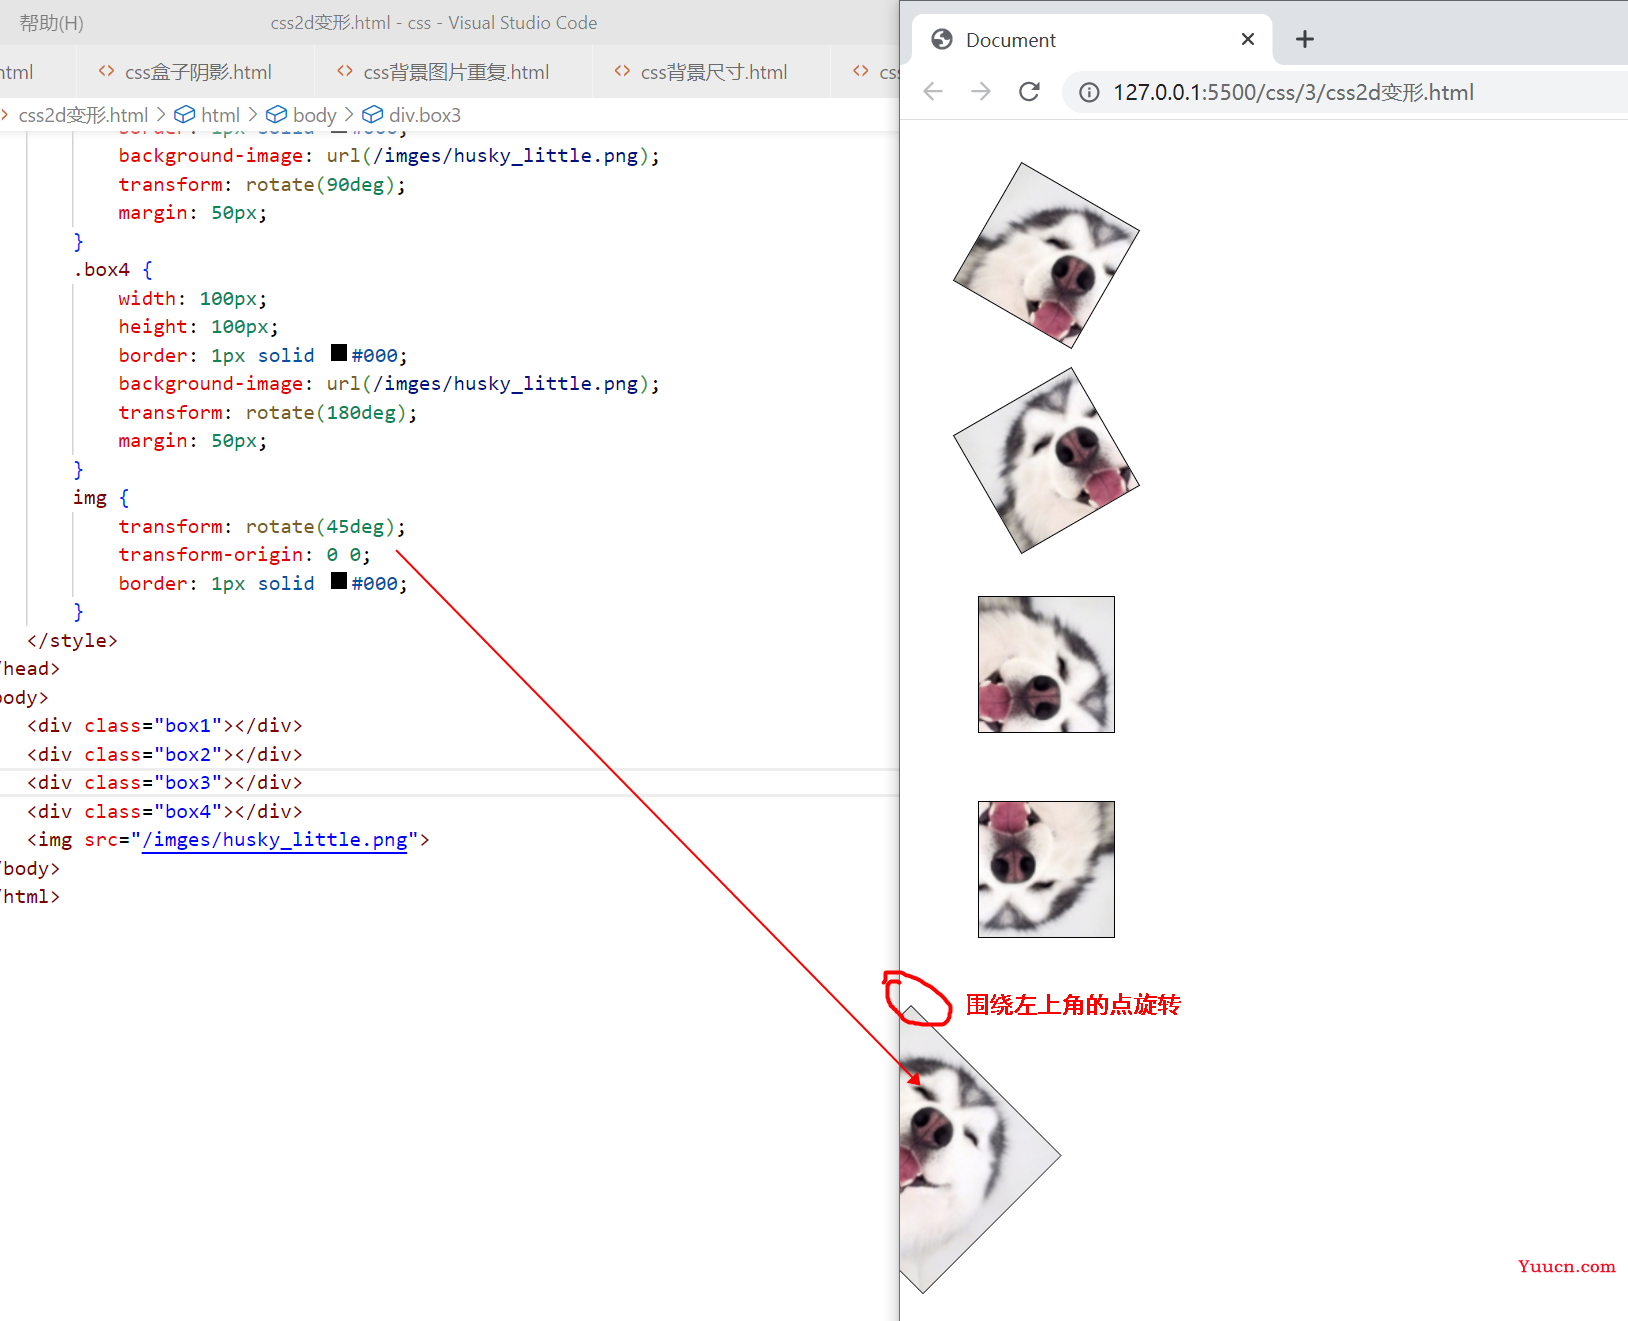This screenshot has height=1321, width=1628.
Task: Click the 90-degree rotated husky box
Action: (x=1046, y=665)
